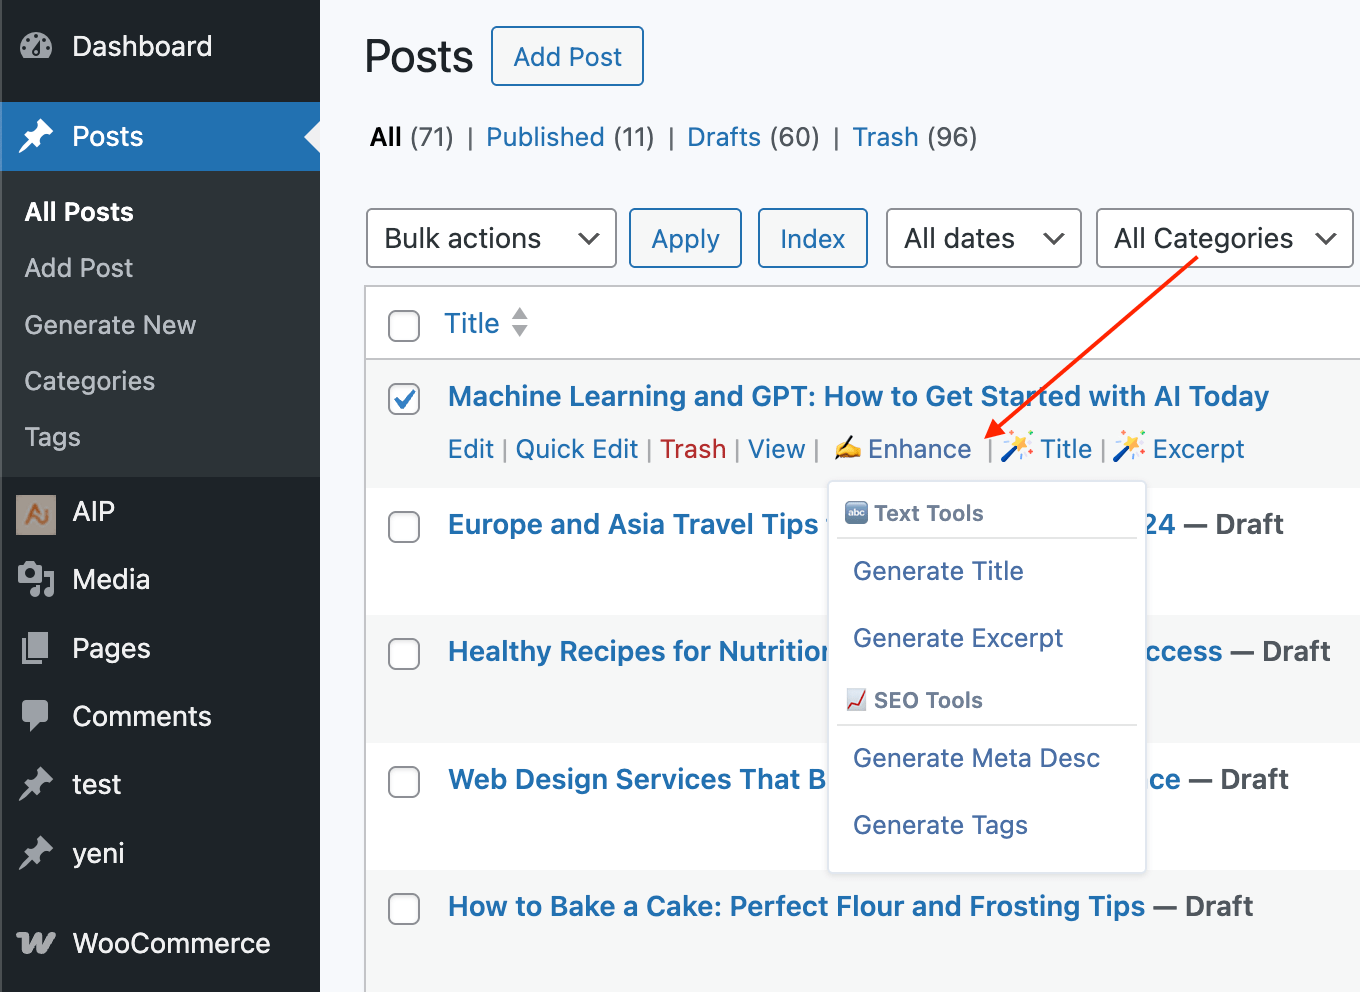
Task: Check the Web Design Services post checkbox
Action: click(404, 781)
